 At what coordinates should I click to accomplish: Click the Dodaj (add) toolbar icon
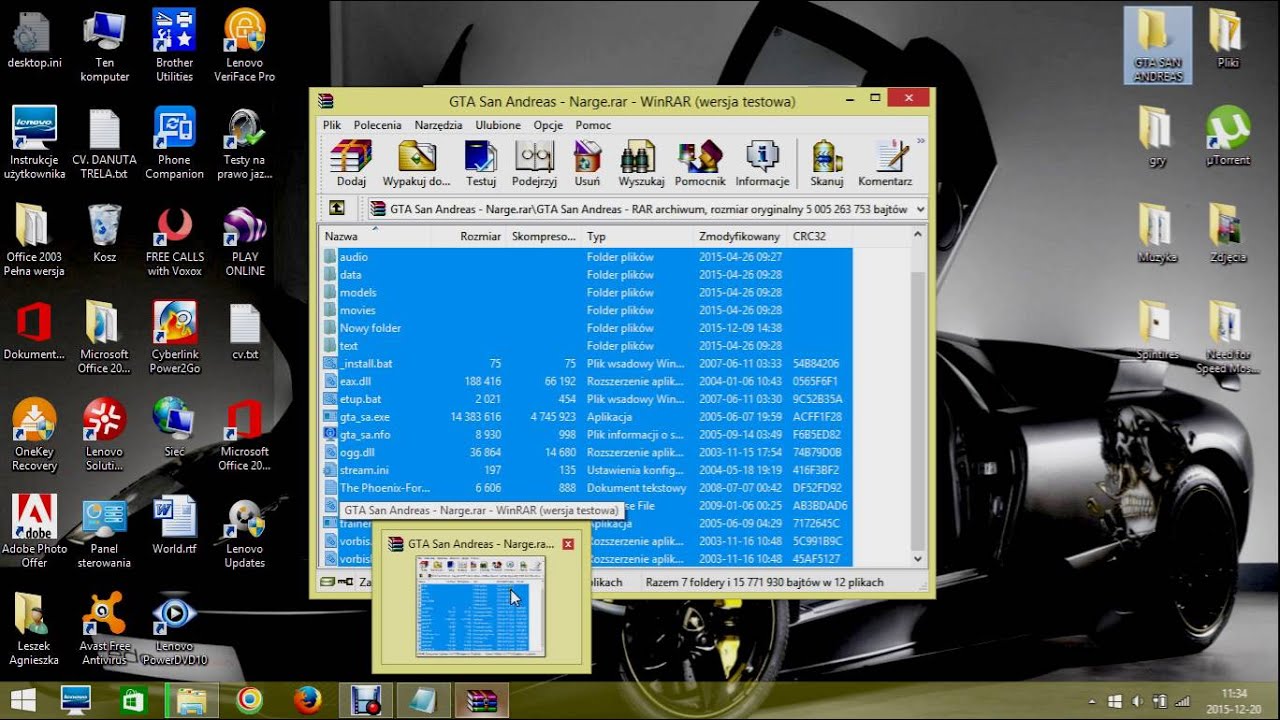click(x=351, y=164)
